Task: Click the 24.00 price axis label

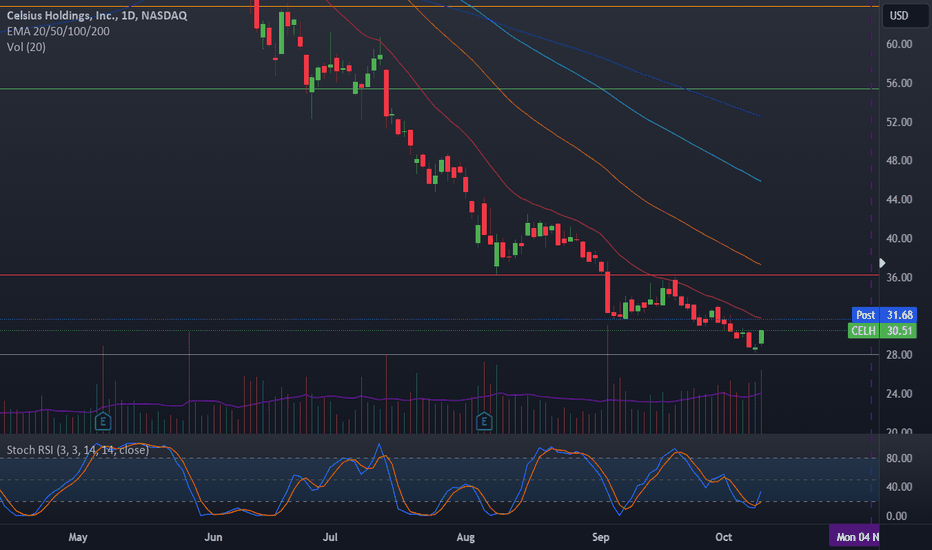Action: click(x=899, y=394)
